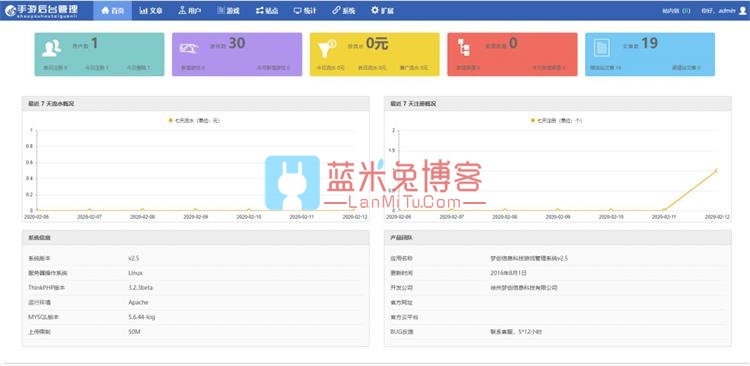Open the site messages link in the header
This screenshot has width=750, height=366.
click(676, 11)
